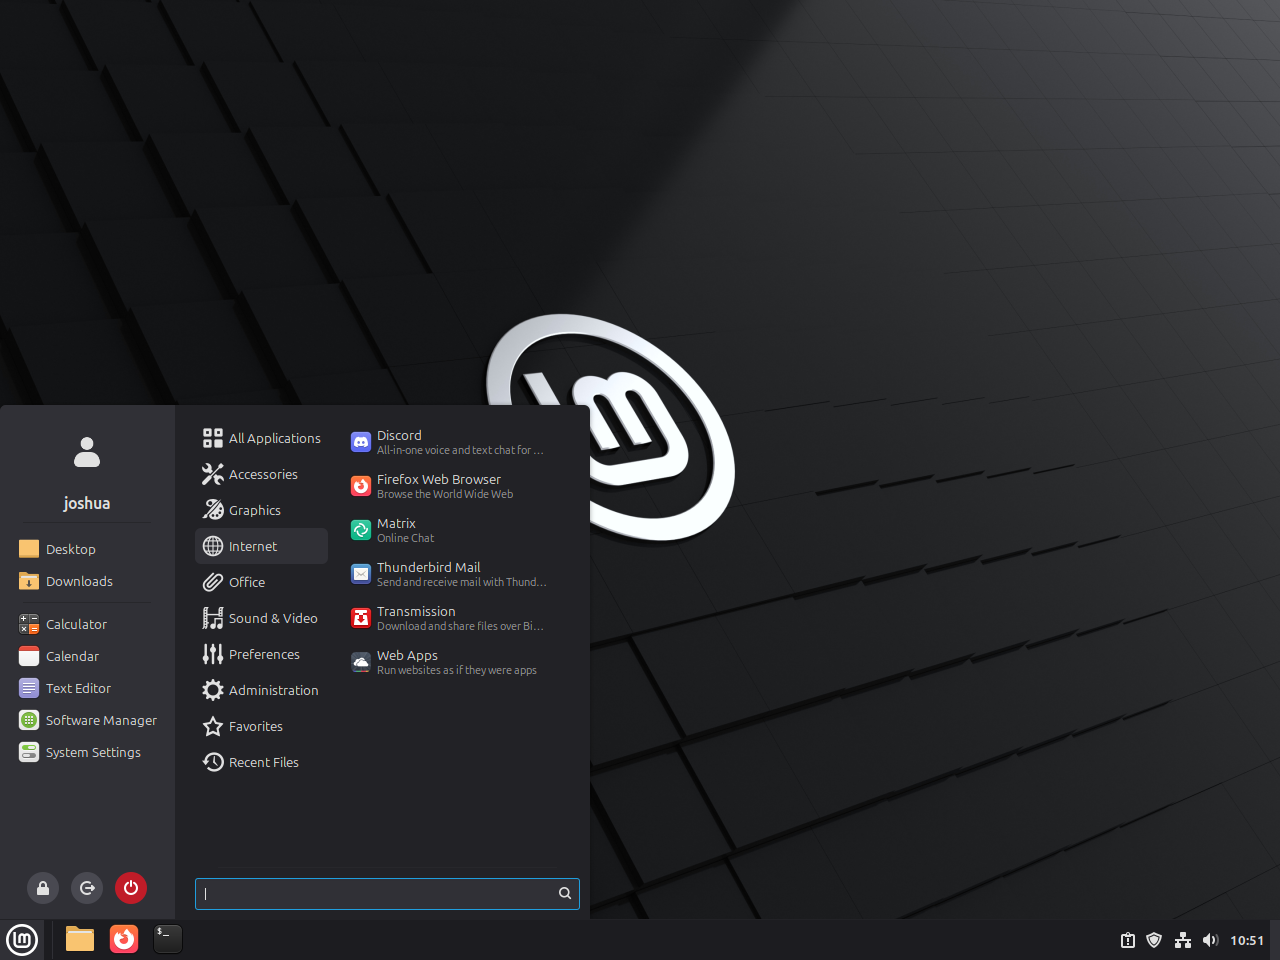Open the Downloads folder

tap(79, 581)
